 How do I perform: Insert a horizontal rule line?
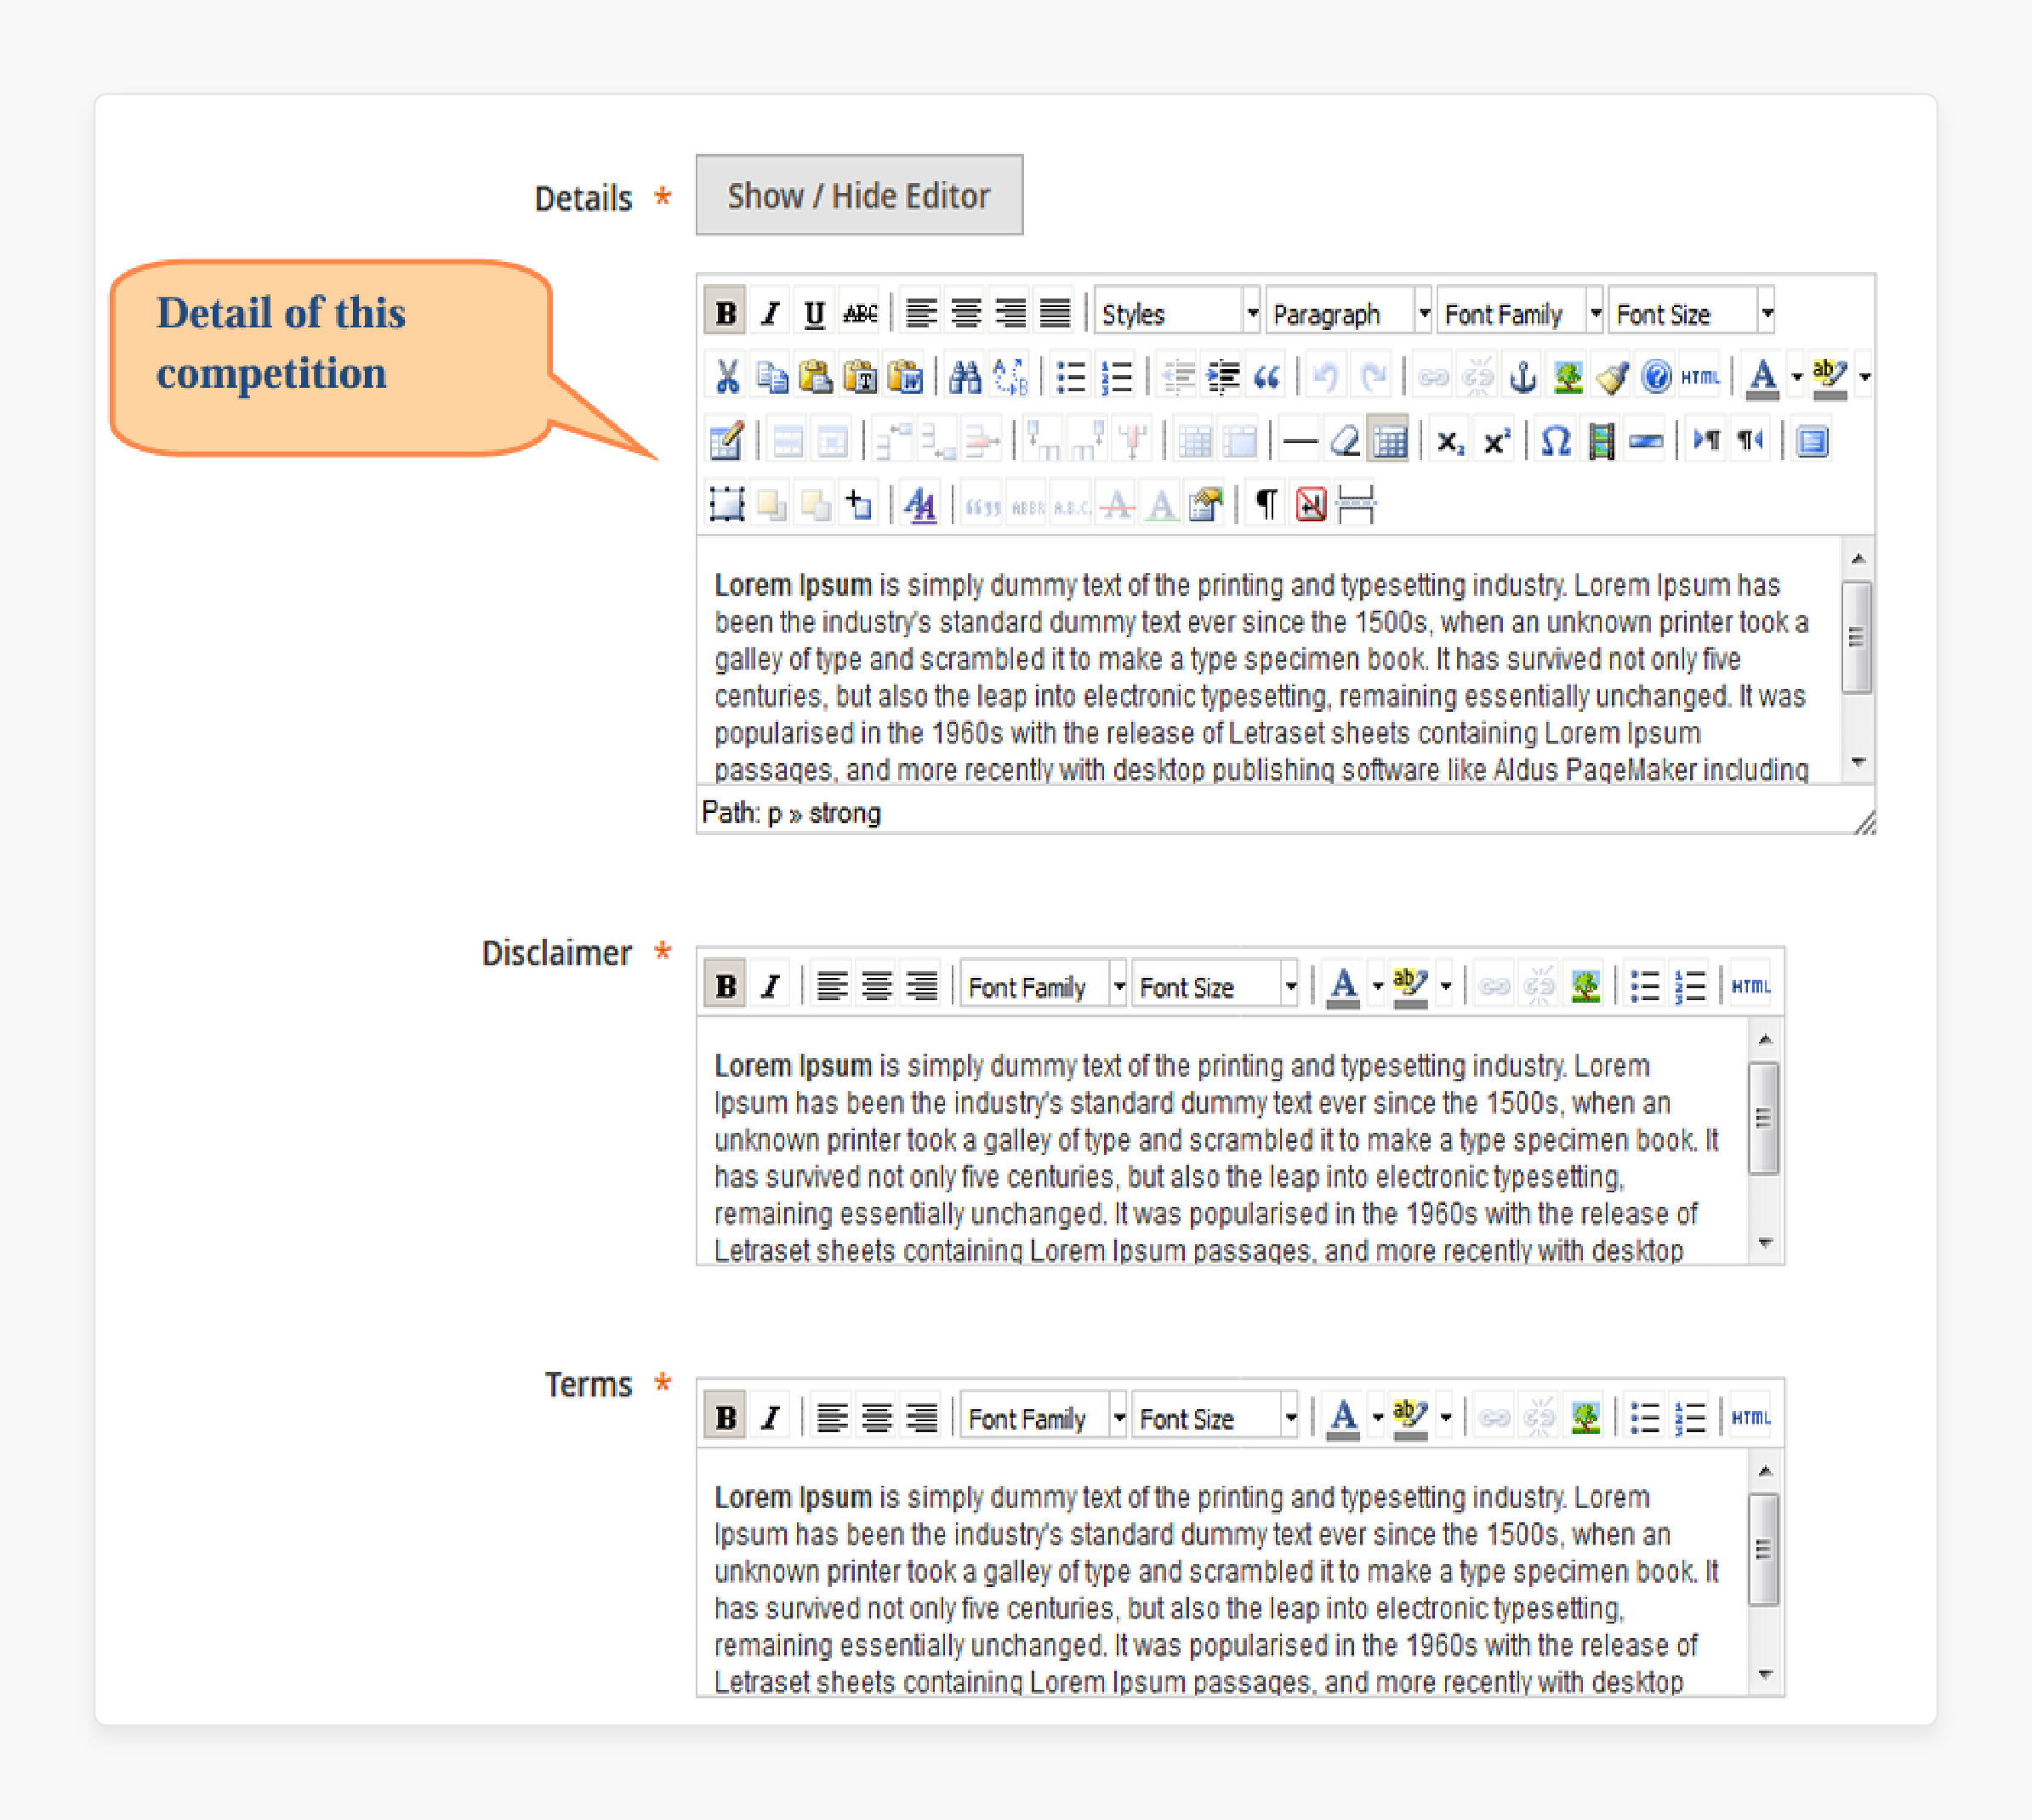tap(1299, 440)
